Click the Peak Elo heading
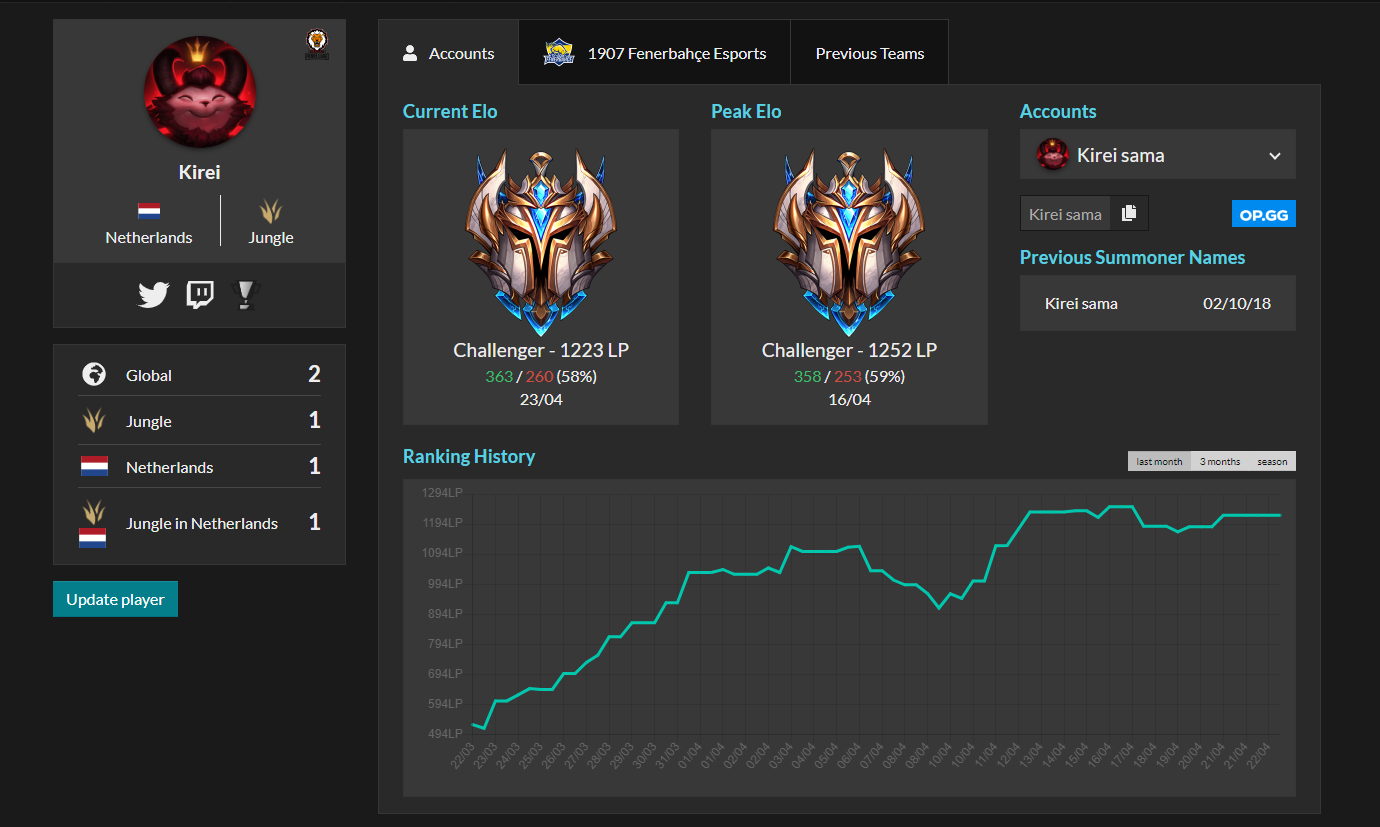The image size is (1380, 827). tap(746, 111)
